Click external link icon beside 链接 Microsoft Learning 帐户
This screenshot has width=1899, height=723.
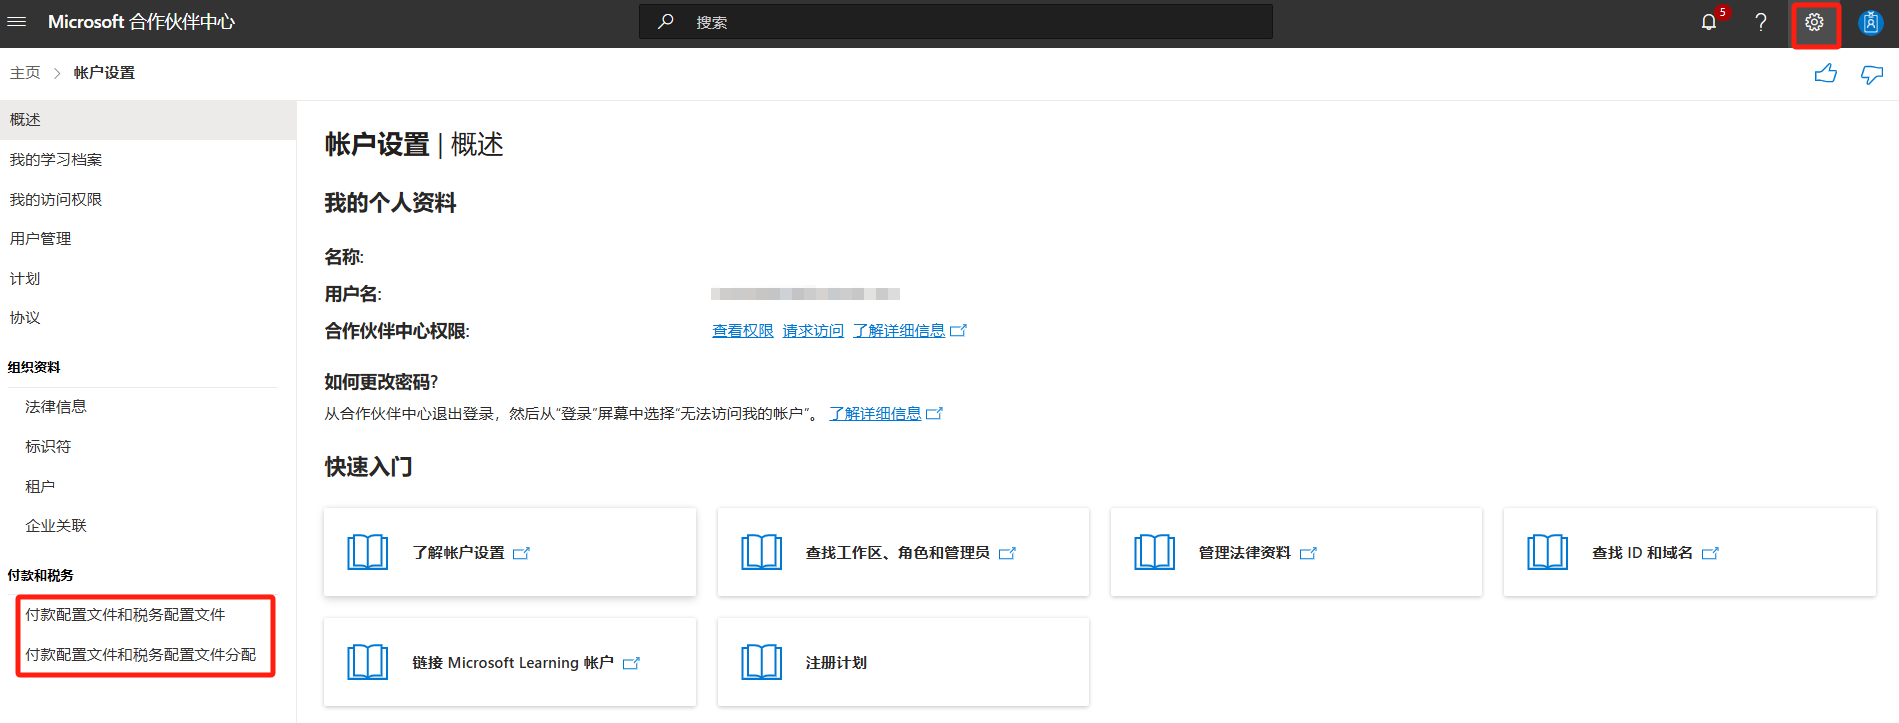pyautogui.click(x=631, y=663)
